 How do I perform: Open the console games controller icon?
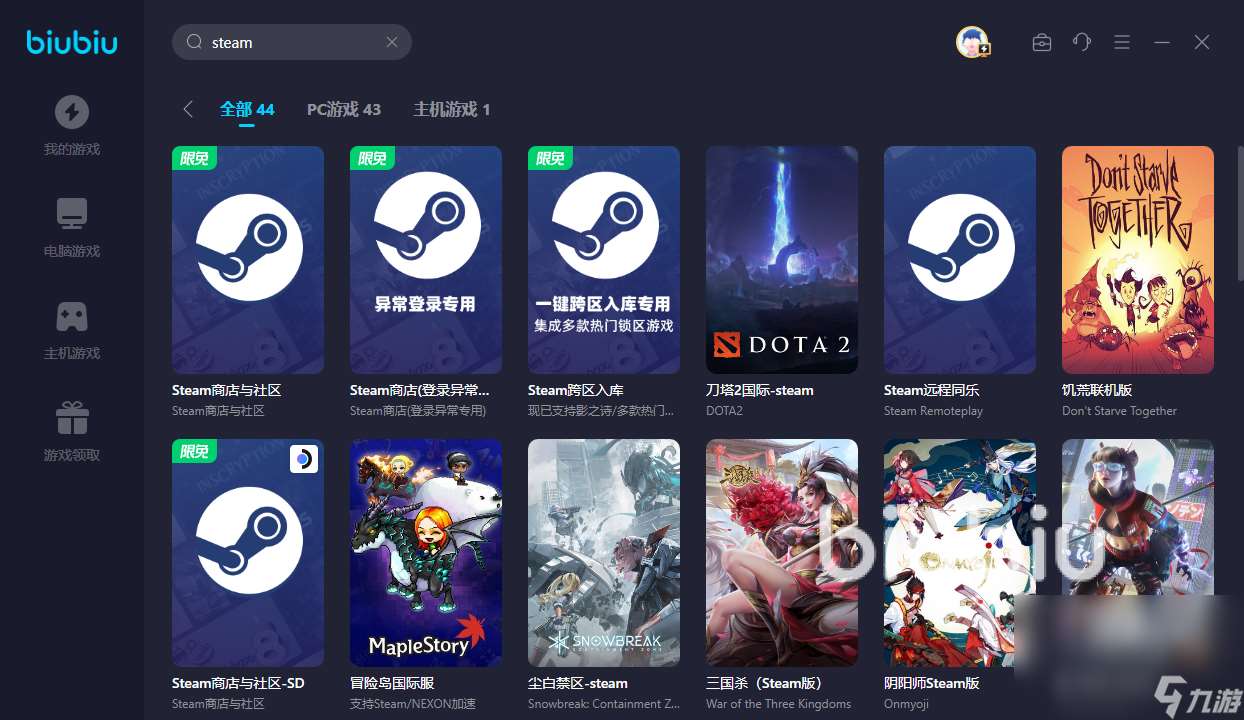coord(71,317)
